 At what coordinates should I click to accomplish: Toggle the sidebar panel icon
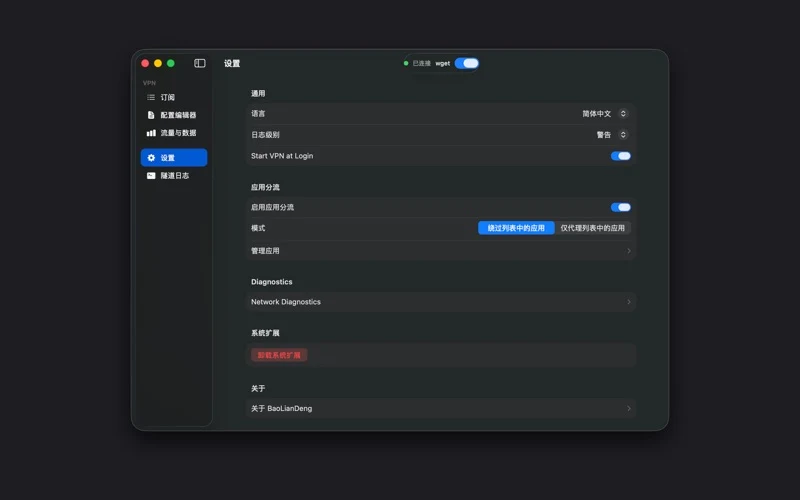coord(199,63)
